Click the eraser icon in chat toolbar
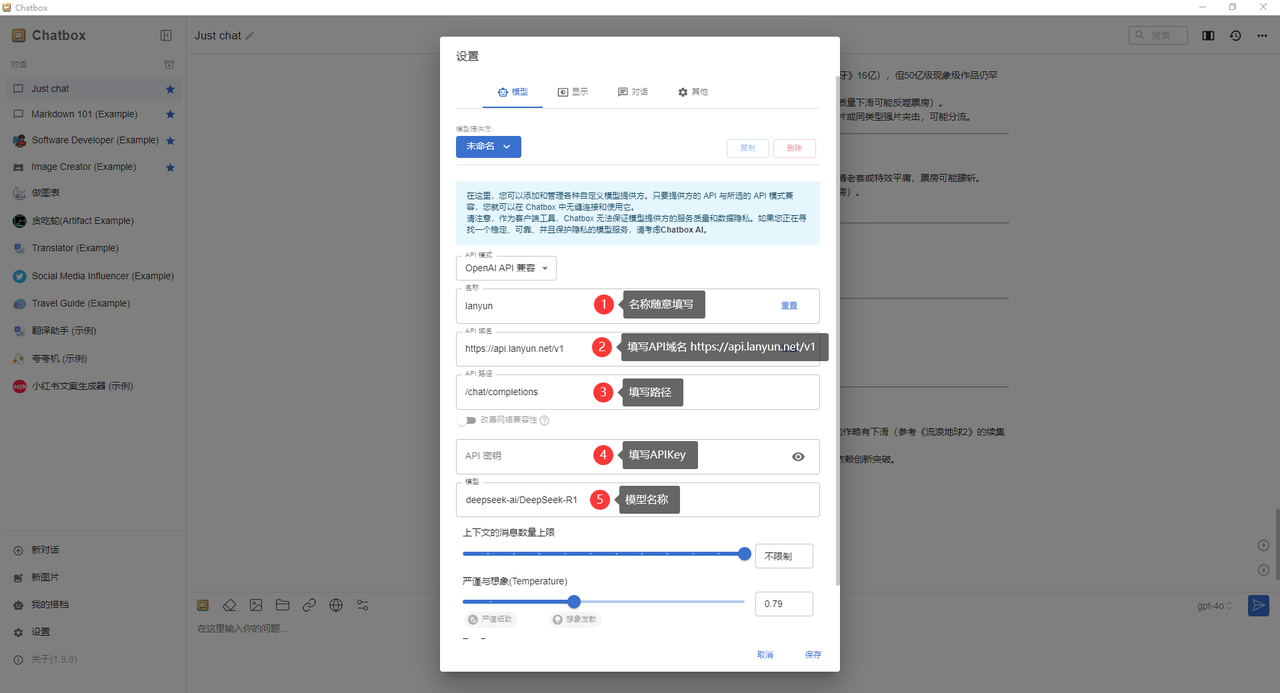The height and width of the screenshot is (693, 1280). coord(229,605)
